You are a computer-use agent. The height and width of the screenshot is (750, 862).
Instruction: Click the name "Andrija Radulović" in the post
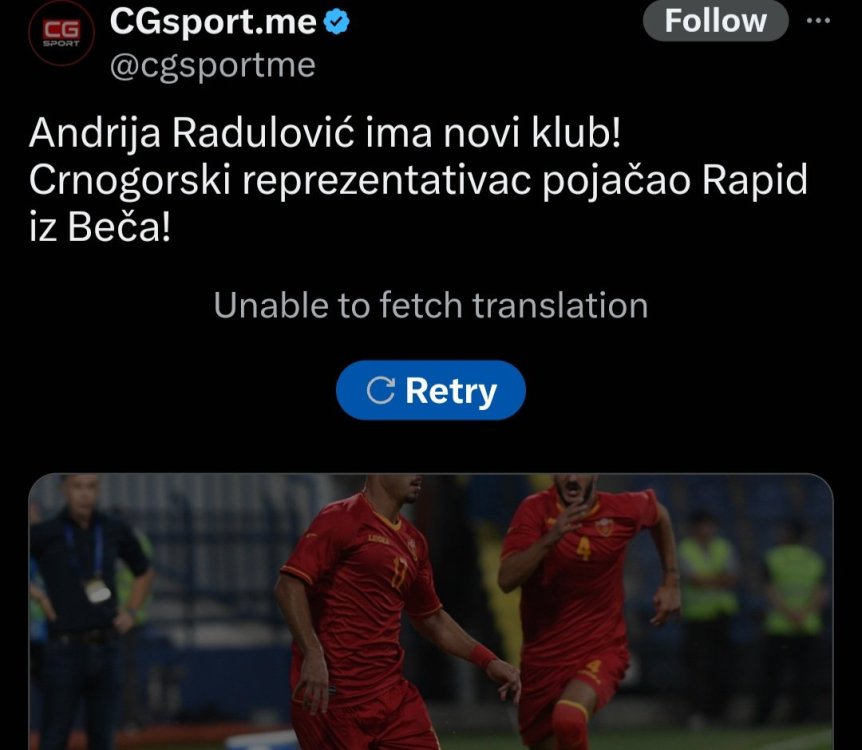point(191,134)
